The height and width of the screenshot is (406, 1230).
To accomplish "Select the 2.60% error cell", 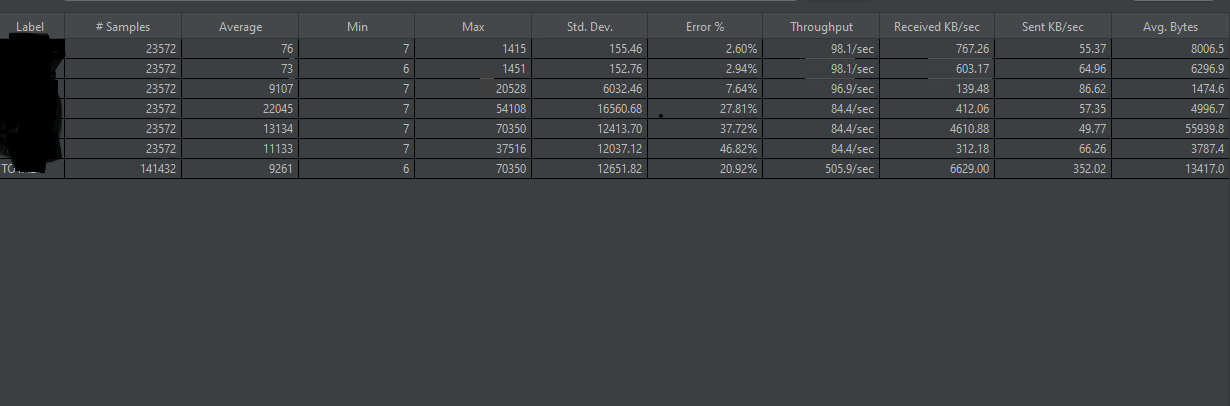I will click(x=705, y=48).
